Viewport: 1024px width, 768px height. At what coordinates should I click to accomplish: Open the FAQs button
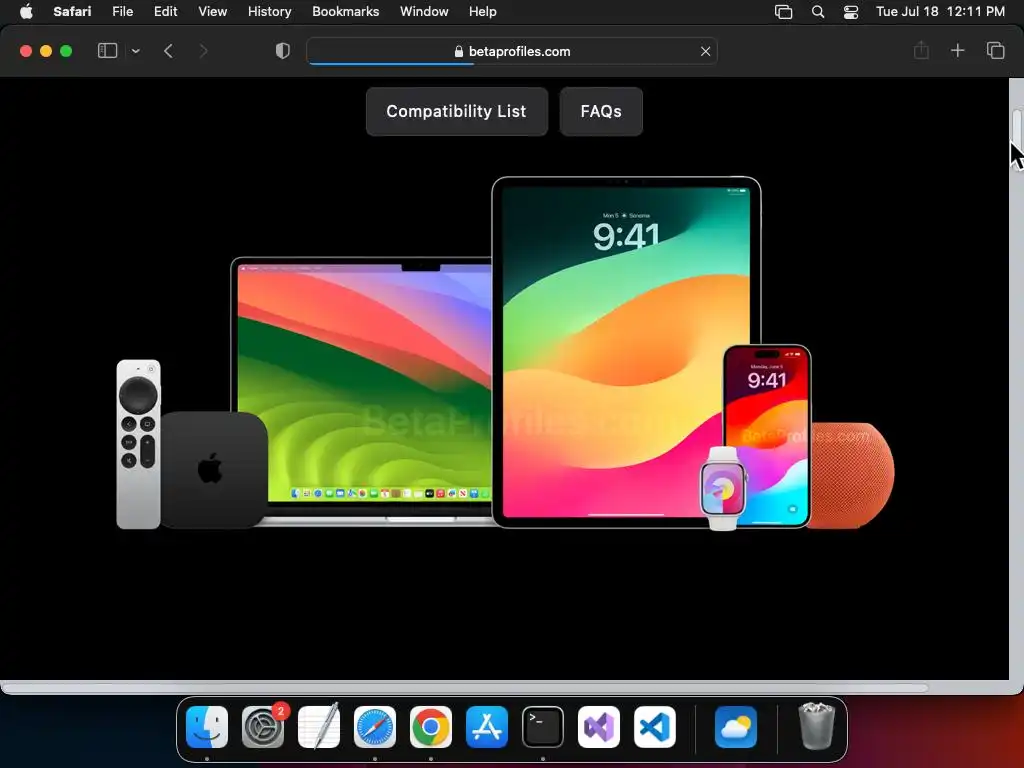(601, 112)
